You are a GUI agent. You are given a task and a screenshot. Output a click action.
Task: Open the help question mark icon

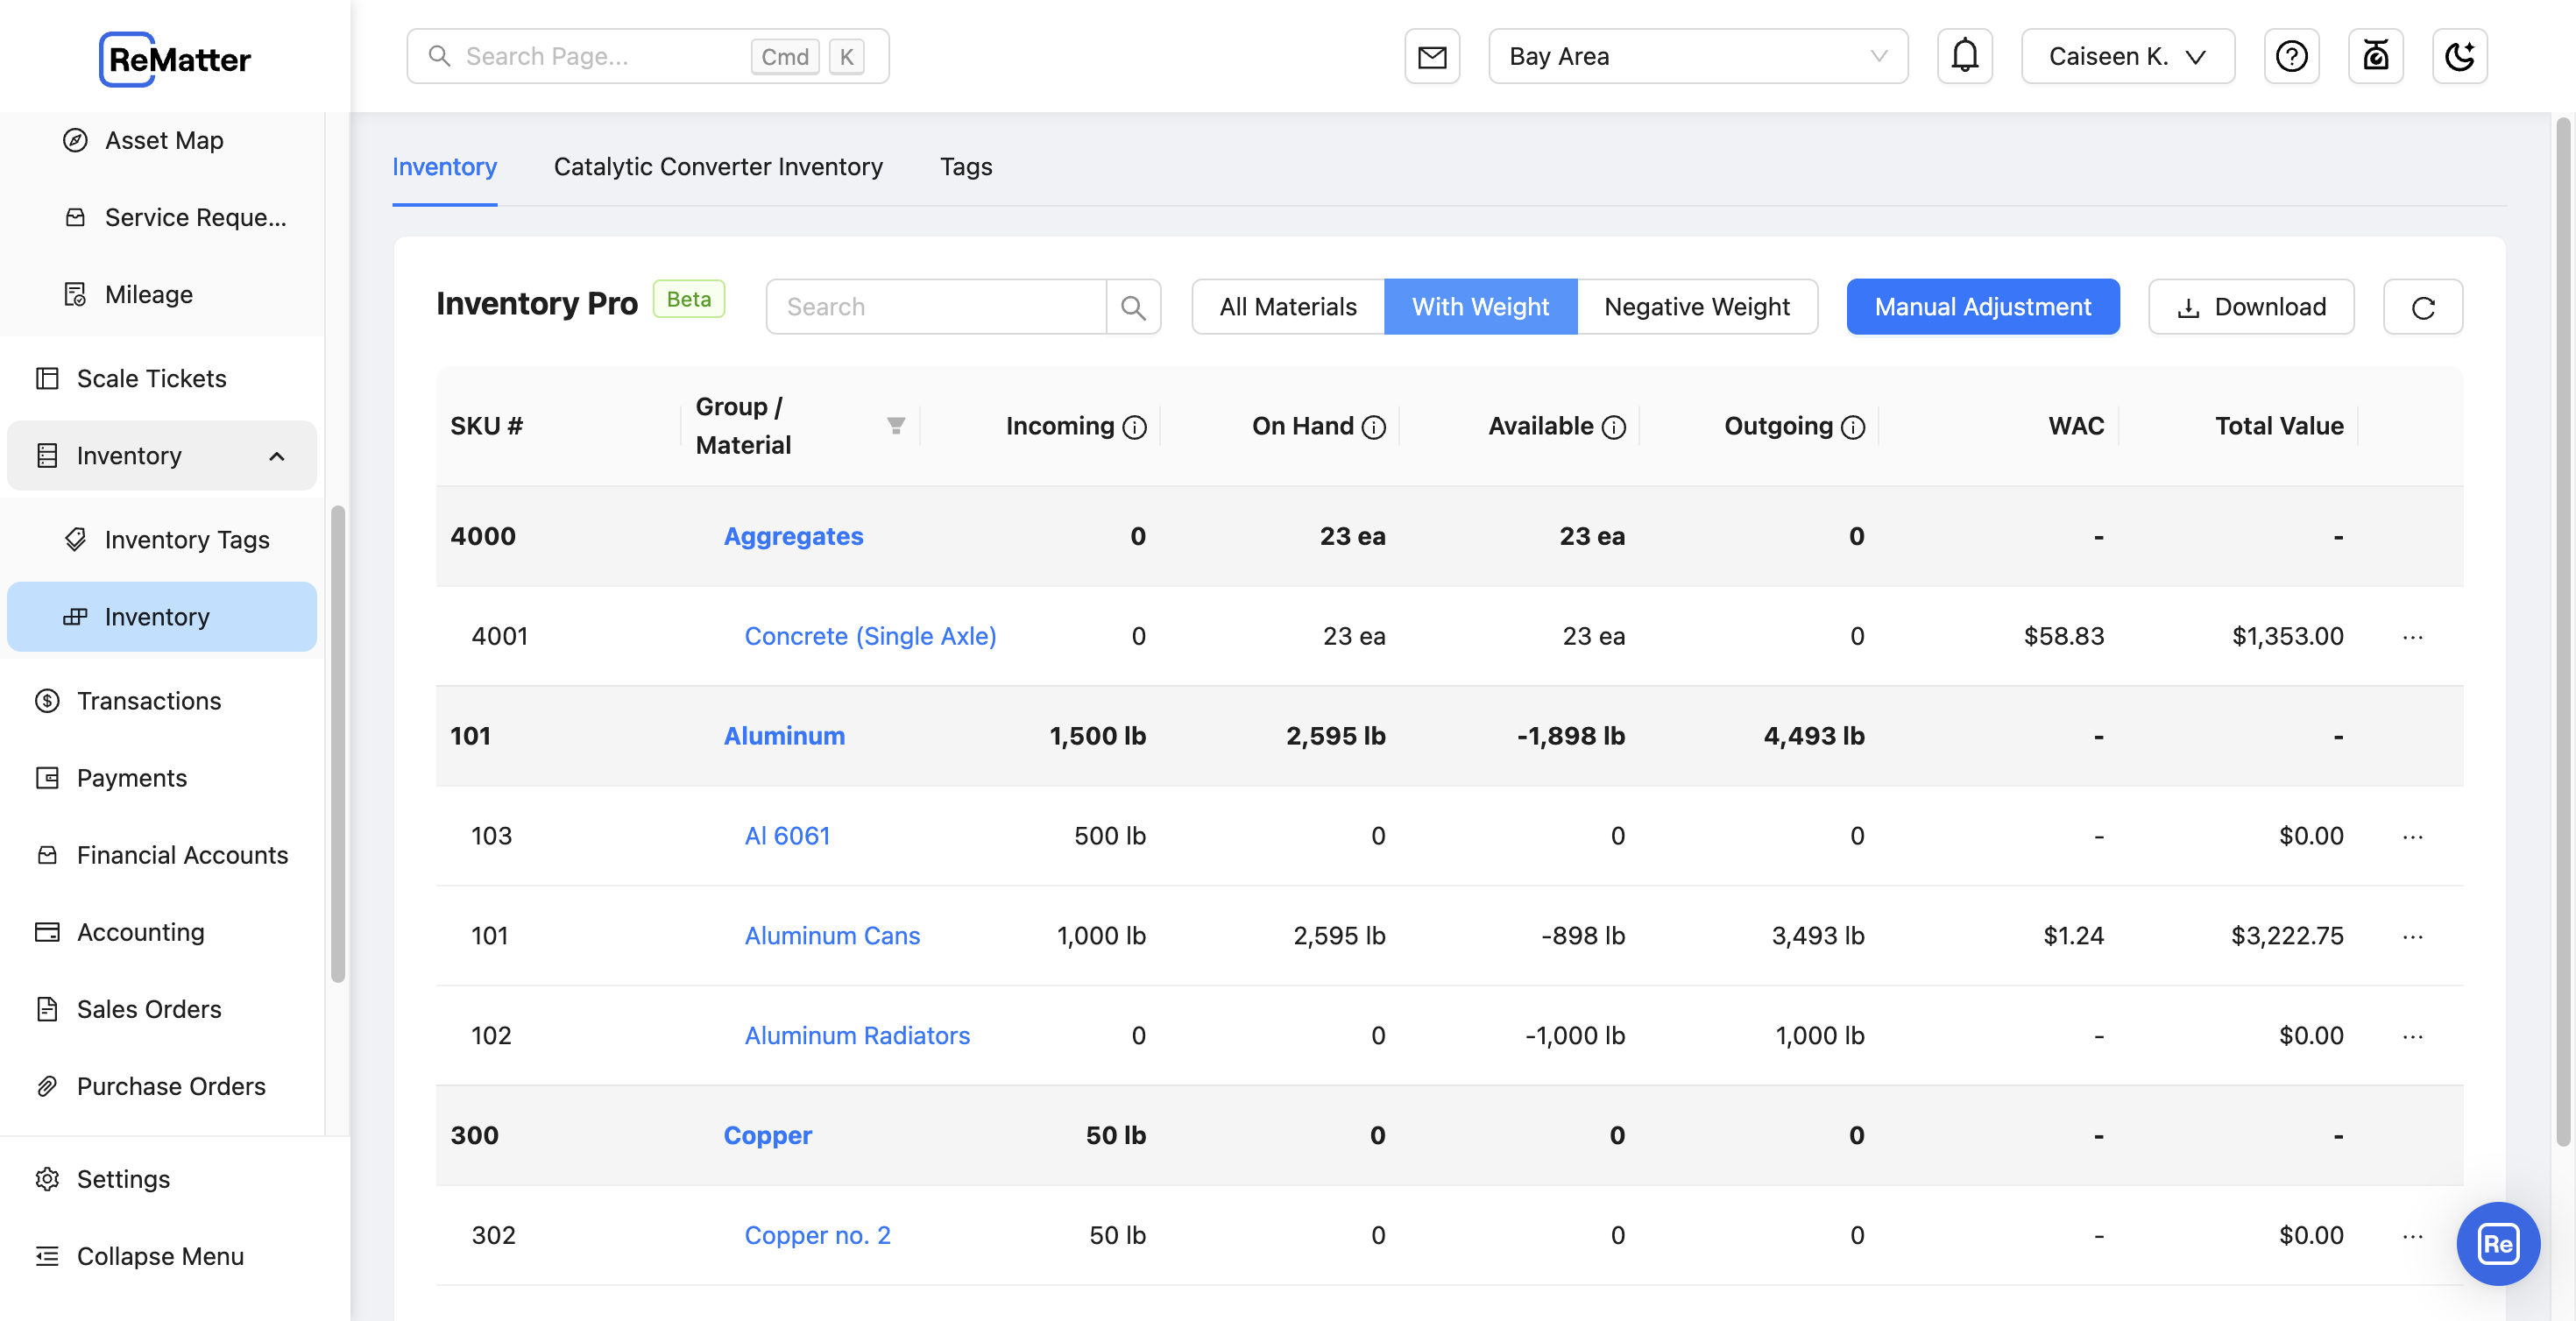pyautogui.click(x=2291, y=56)
